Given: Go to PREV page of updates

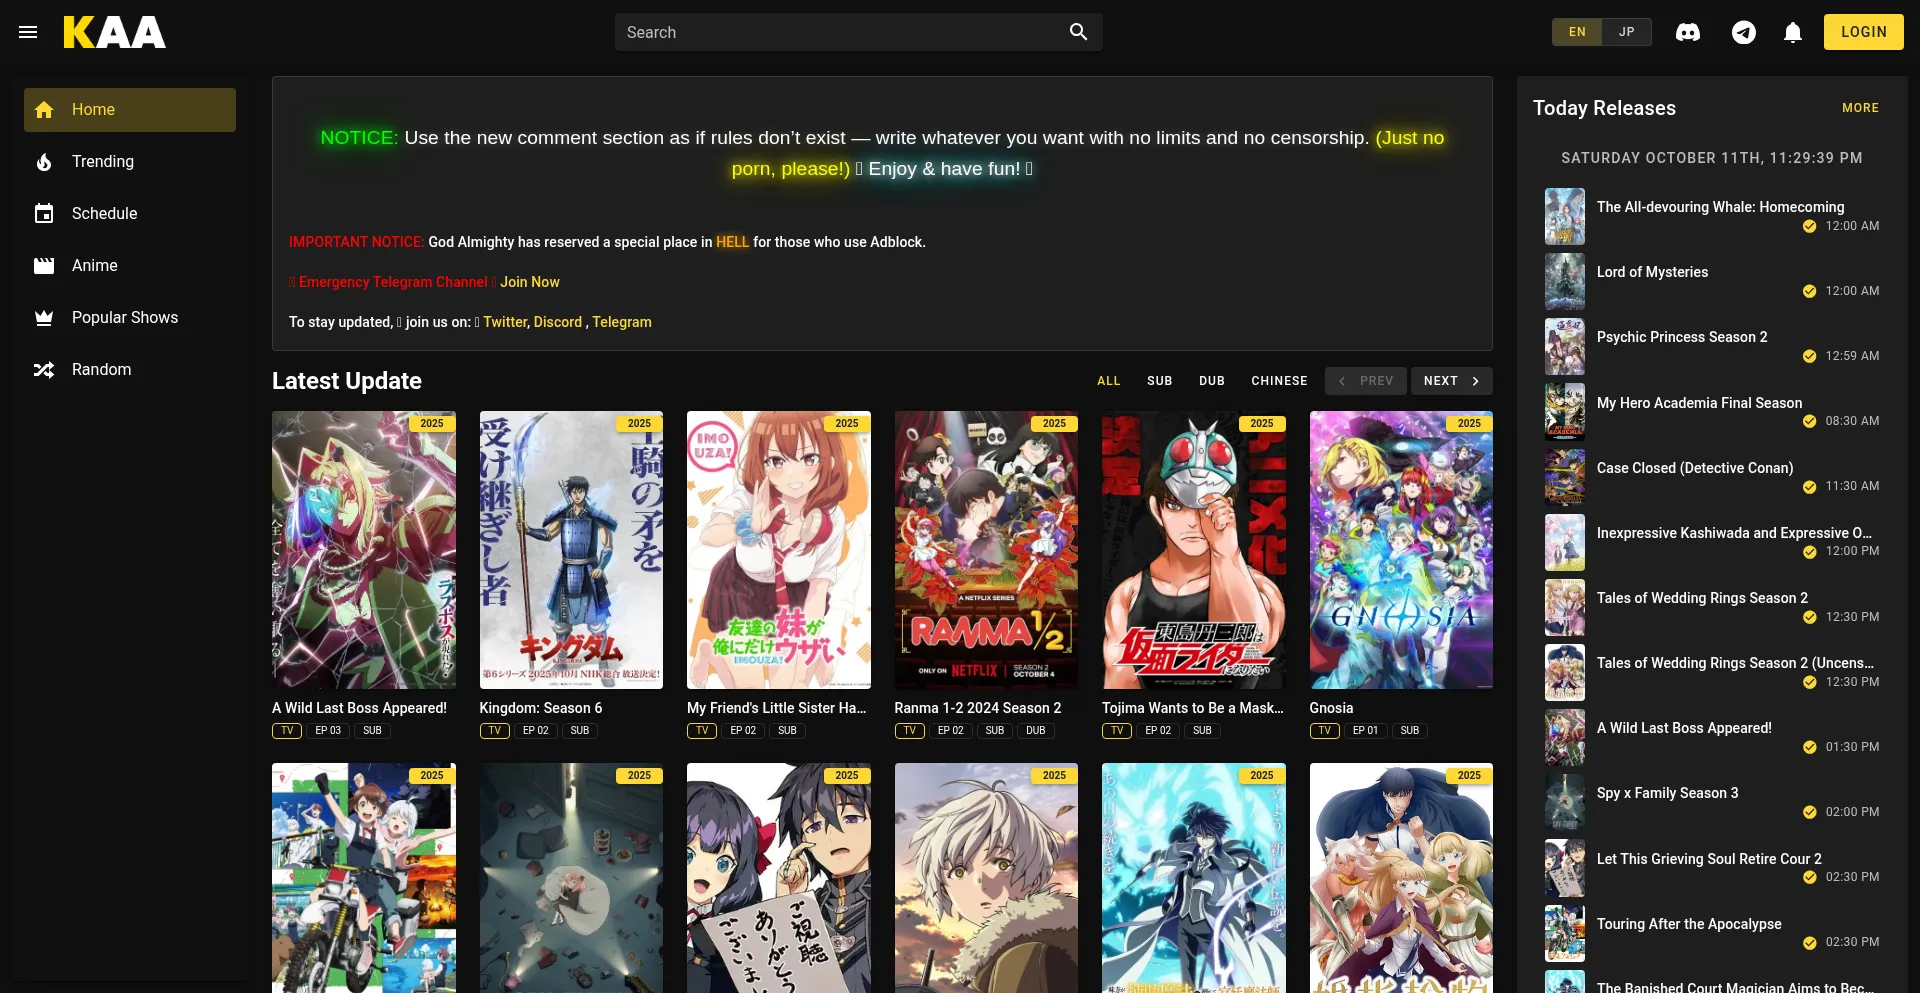Looking at the screenshot, I should coord(1366,381).
